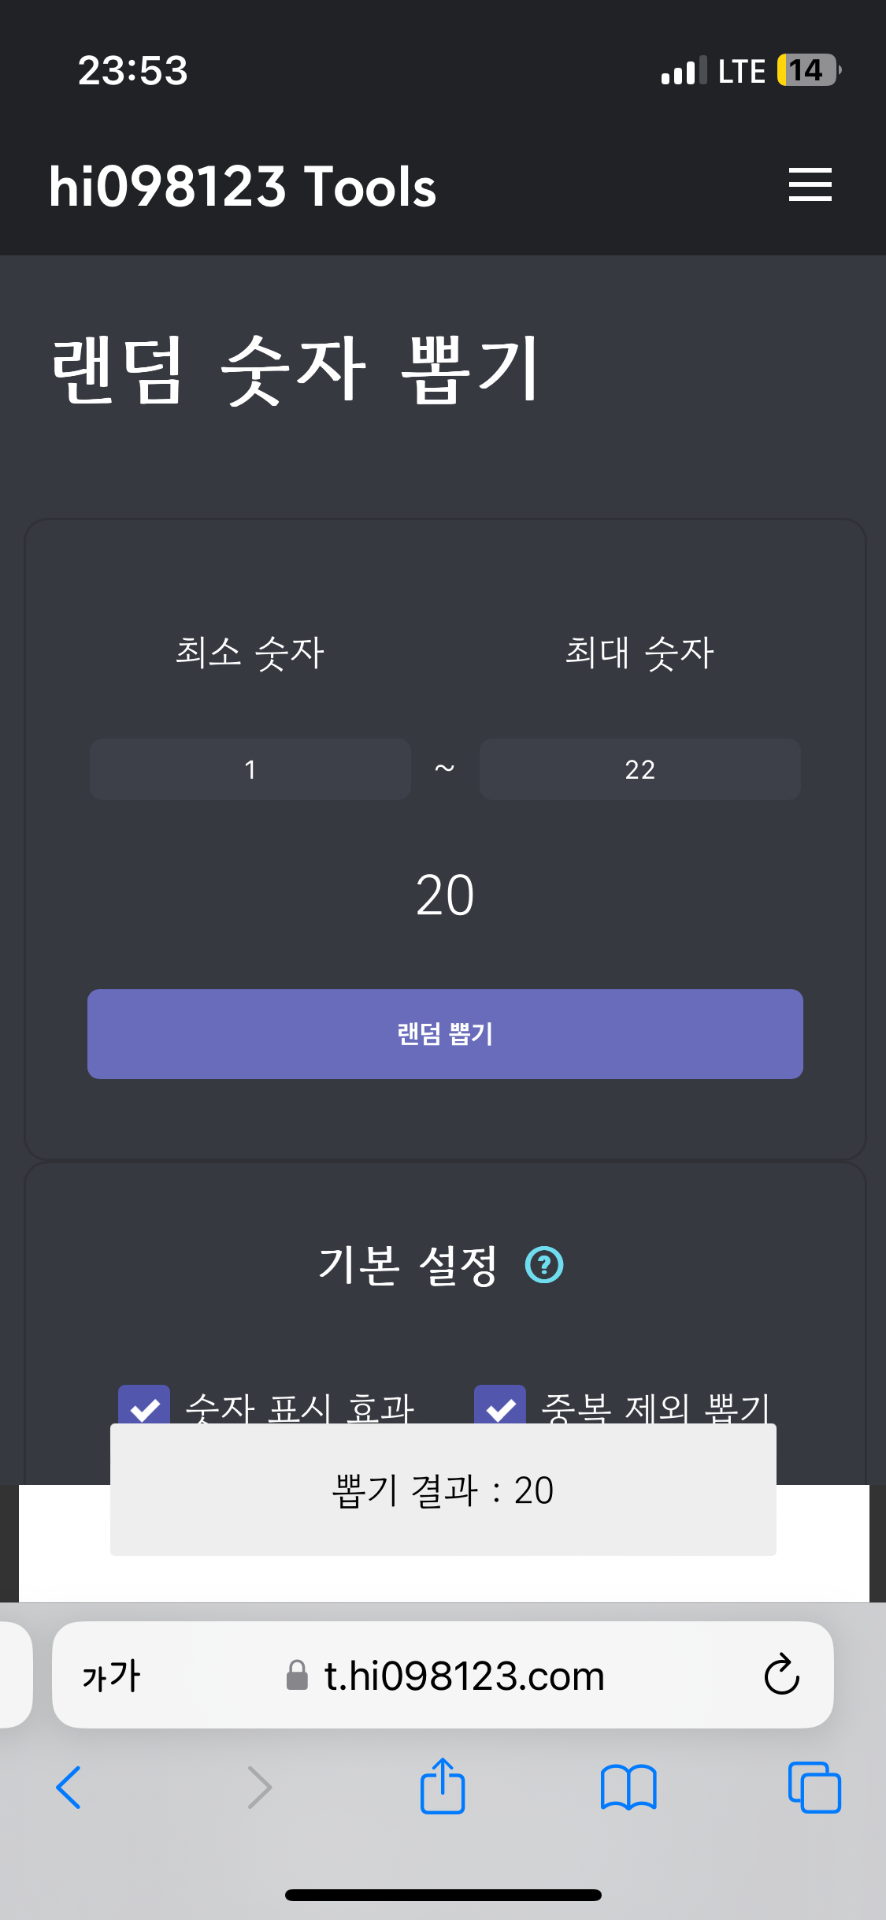Open Safari bookmarks
886x1920 pixels.
pyautogui.click(x=628, y=1787)
